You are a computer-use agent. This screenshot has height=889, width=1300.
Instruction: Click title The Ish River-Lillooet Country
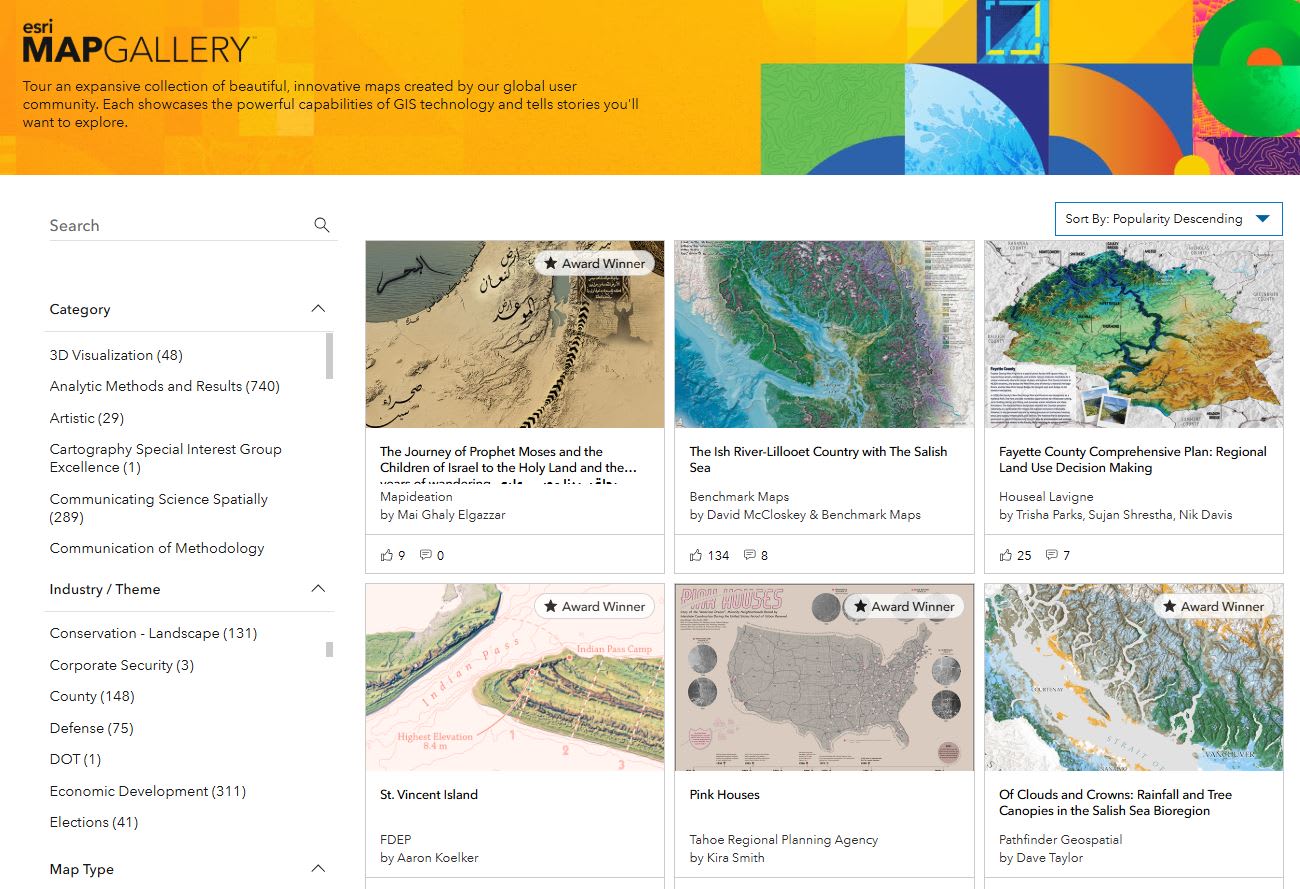tap(818, 459)
